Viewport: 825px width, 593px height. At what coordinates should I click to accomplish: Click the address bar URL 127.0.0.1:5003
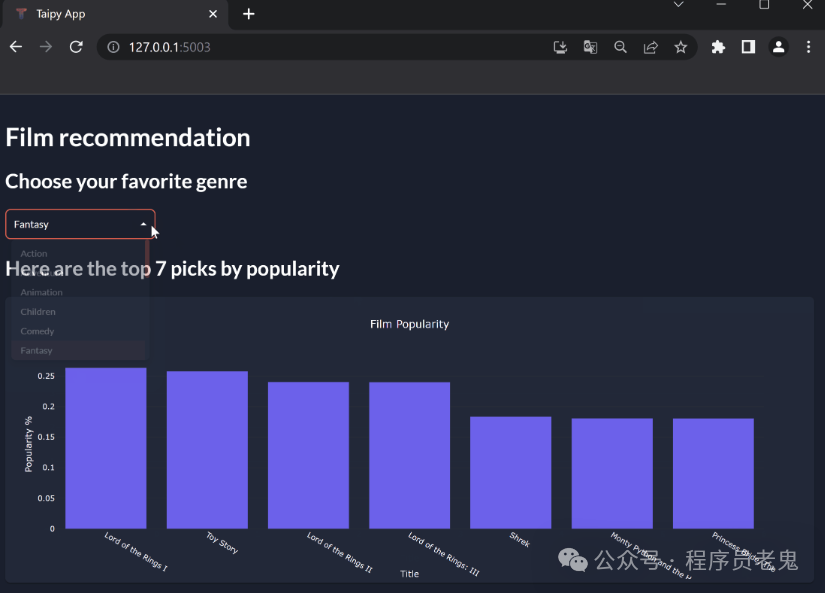click(169, 47)
